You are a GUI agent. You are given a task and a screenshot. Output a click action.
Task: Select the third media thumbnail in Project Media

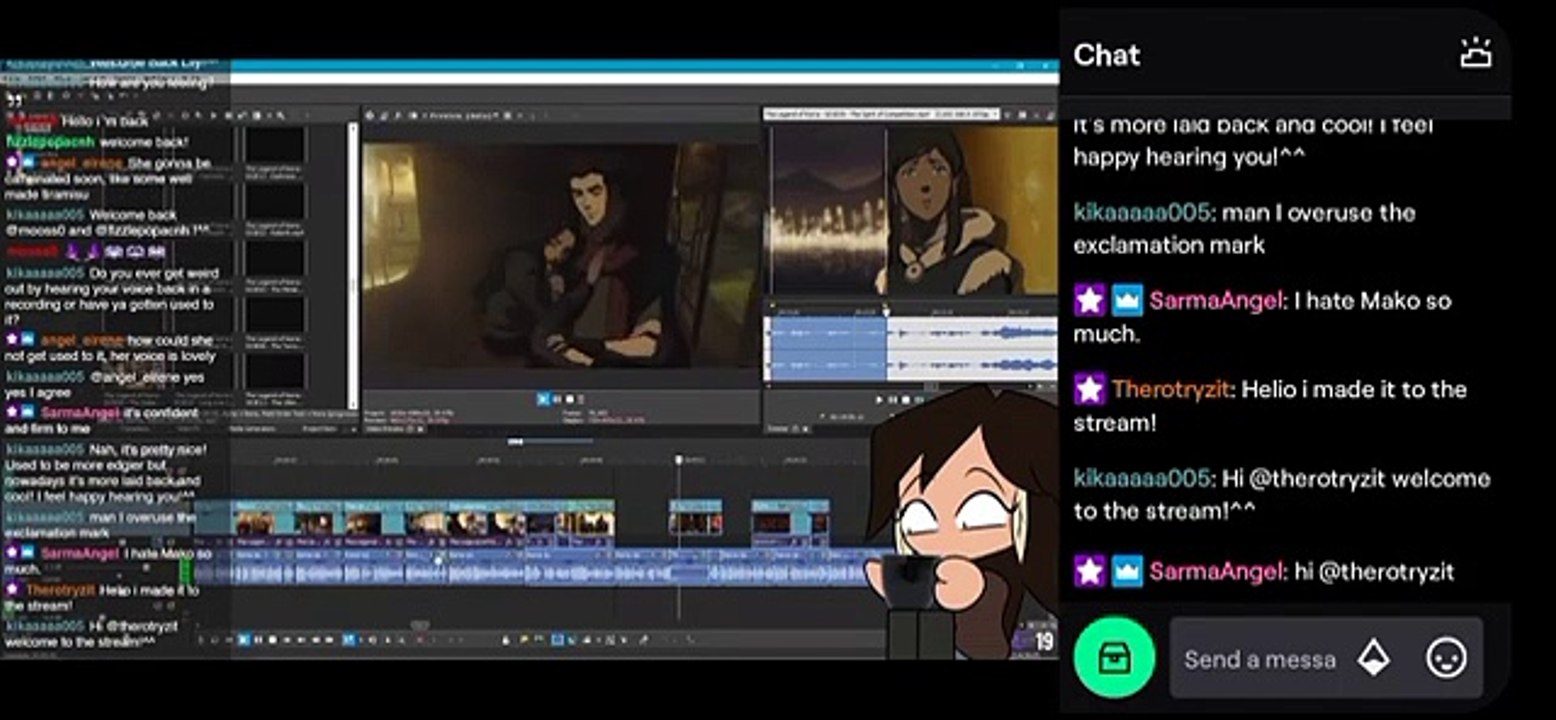click(x=275, y=258)
